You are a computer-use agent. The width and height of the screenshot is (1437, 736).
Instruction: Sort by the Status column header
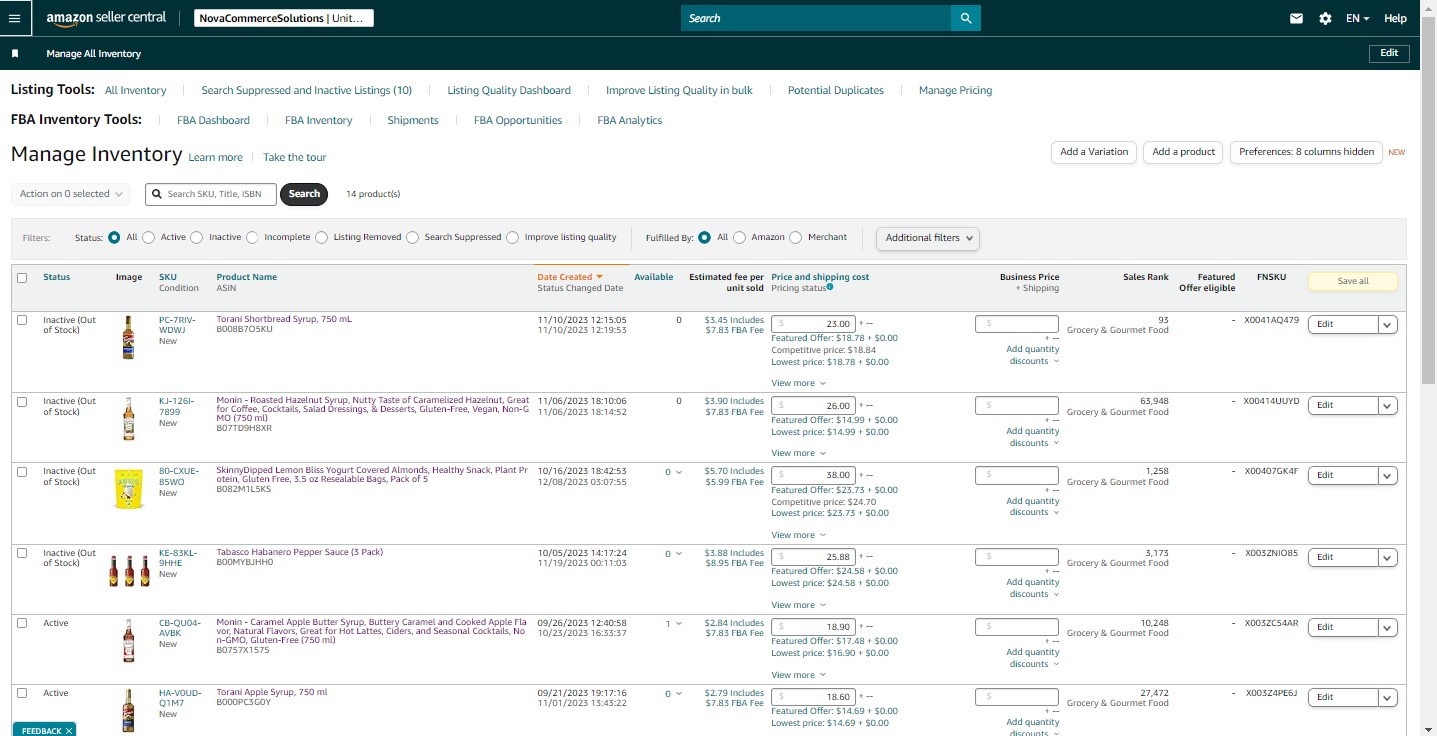pyautogui.click(x=57, y=277)
